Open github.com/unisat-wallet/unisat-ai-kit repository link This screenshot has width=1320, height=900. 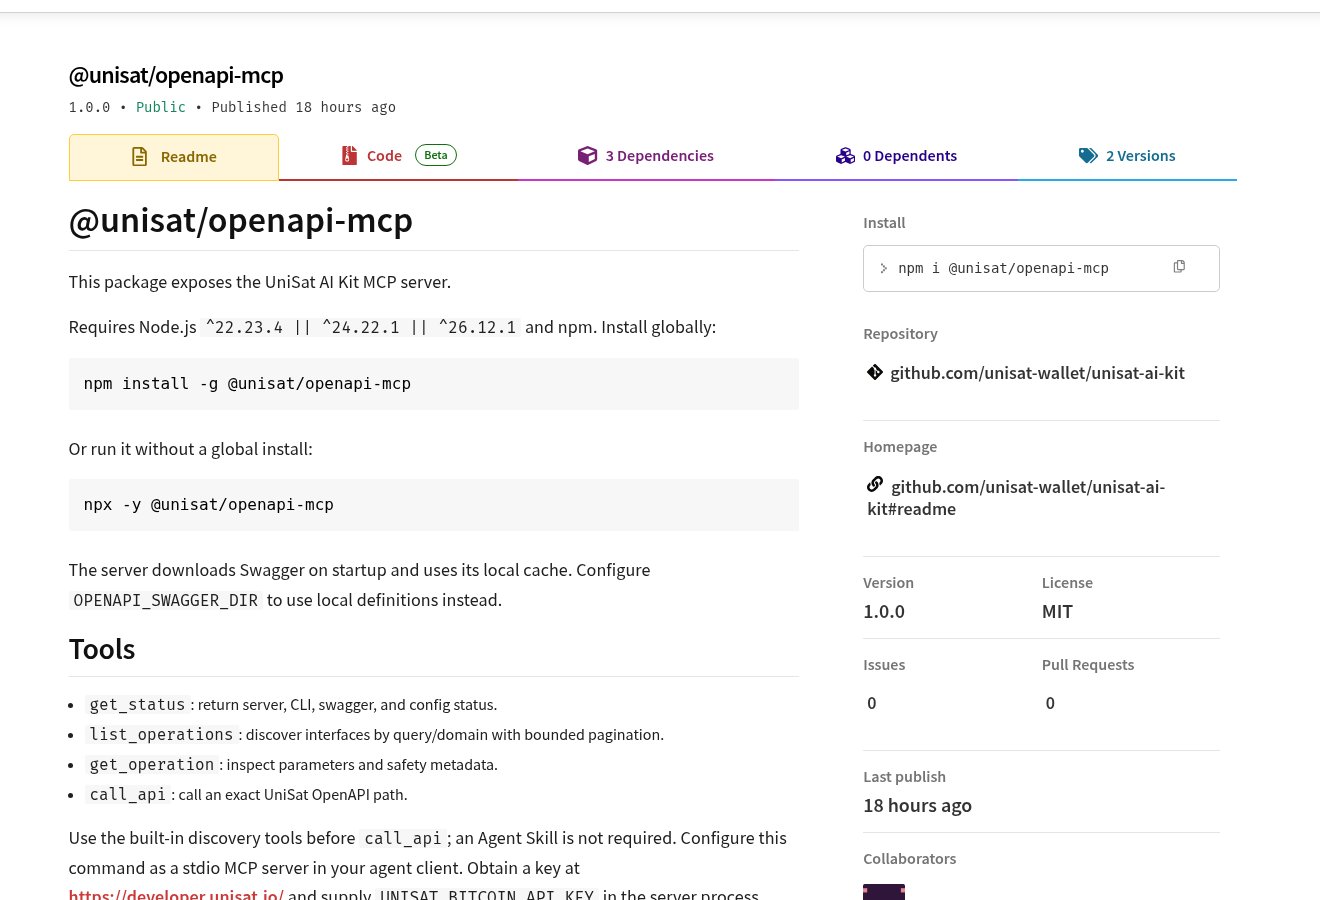1037,373
